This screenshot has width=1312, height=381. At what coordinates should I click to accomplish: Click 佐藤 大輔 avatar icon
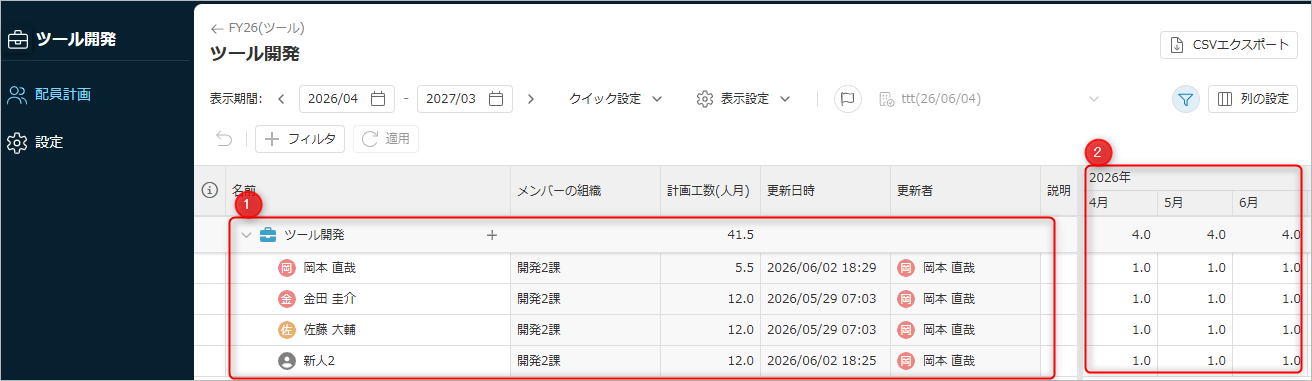(x=286, y=329)
